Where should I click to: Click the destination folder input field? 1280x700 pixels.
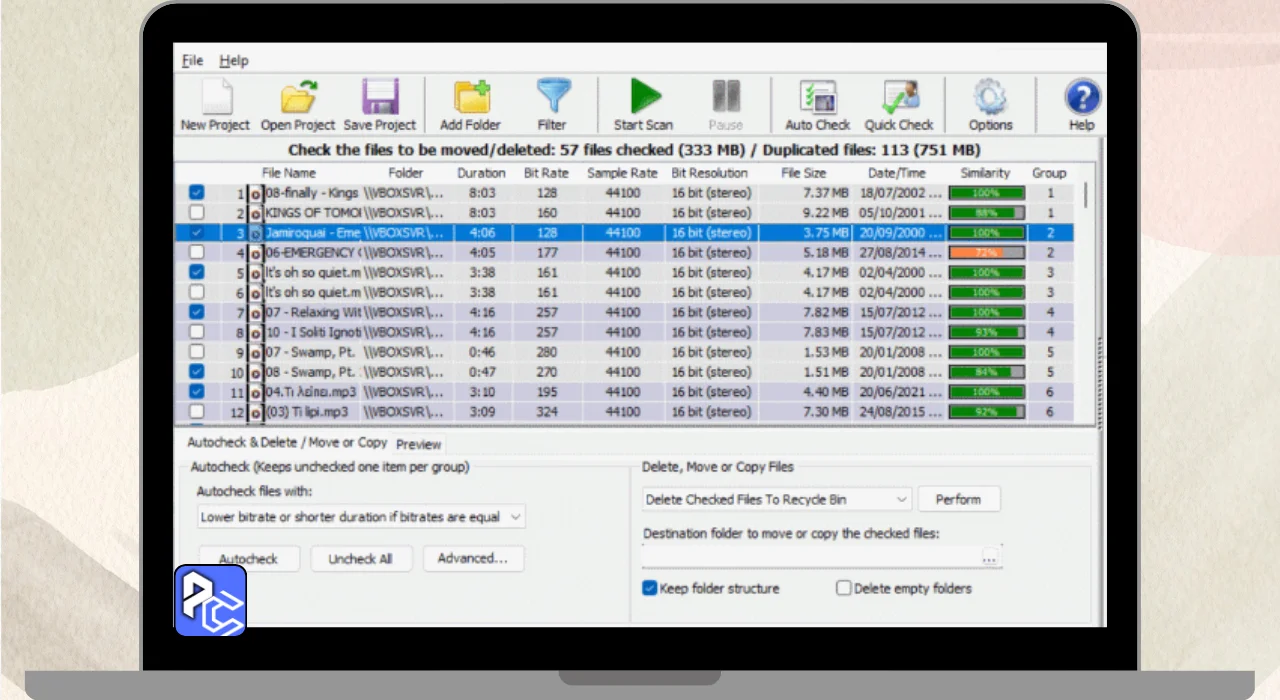coord(810,557)
